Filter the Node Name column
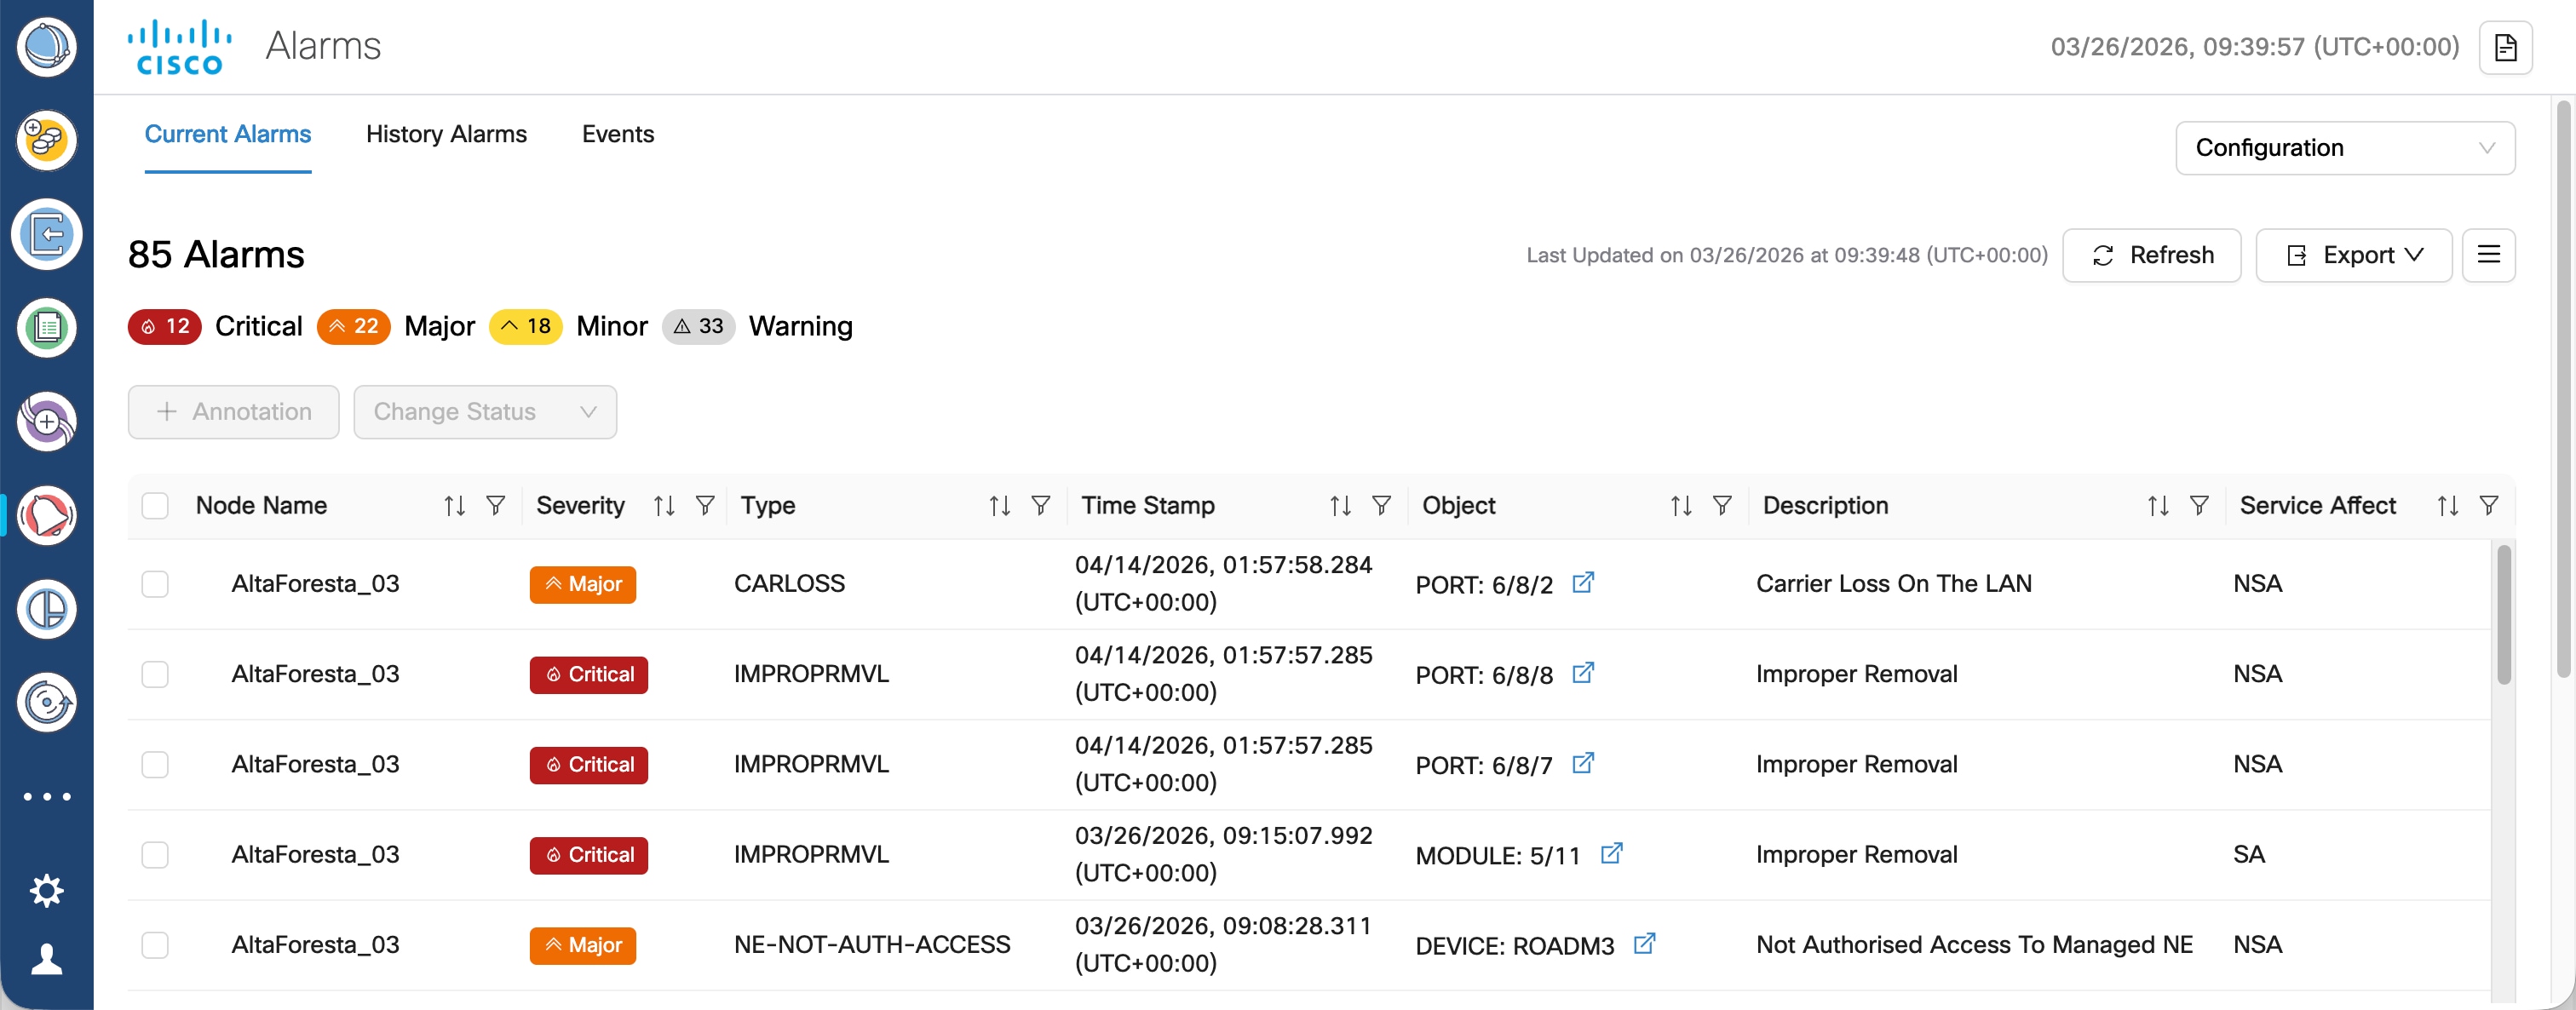The image size is (2576, 1010). click(495, 506)
